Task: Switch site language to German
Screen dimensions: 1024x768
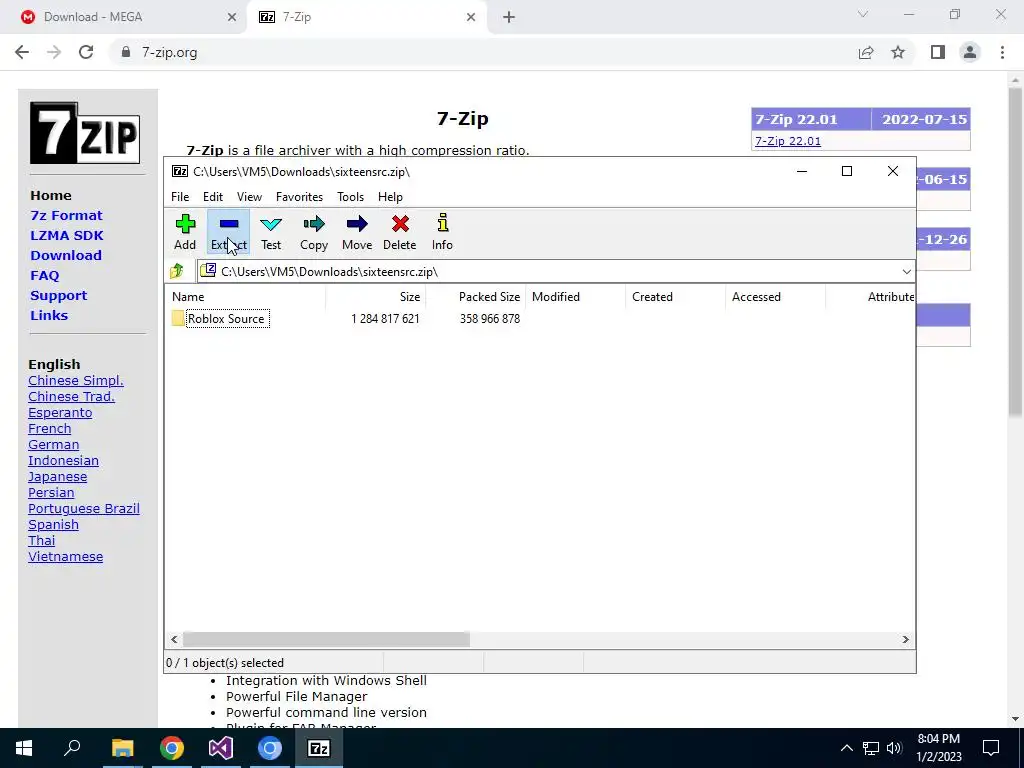Action: (x=54, y=445)
